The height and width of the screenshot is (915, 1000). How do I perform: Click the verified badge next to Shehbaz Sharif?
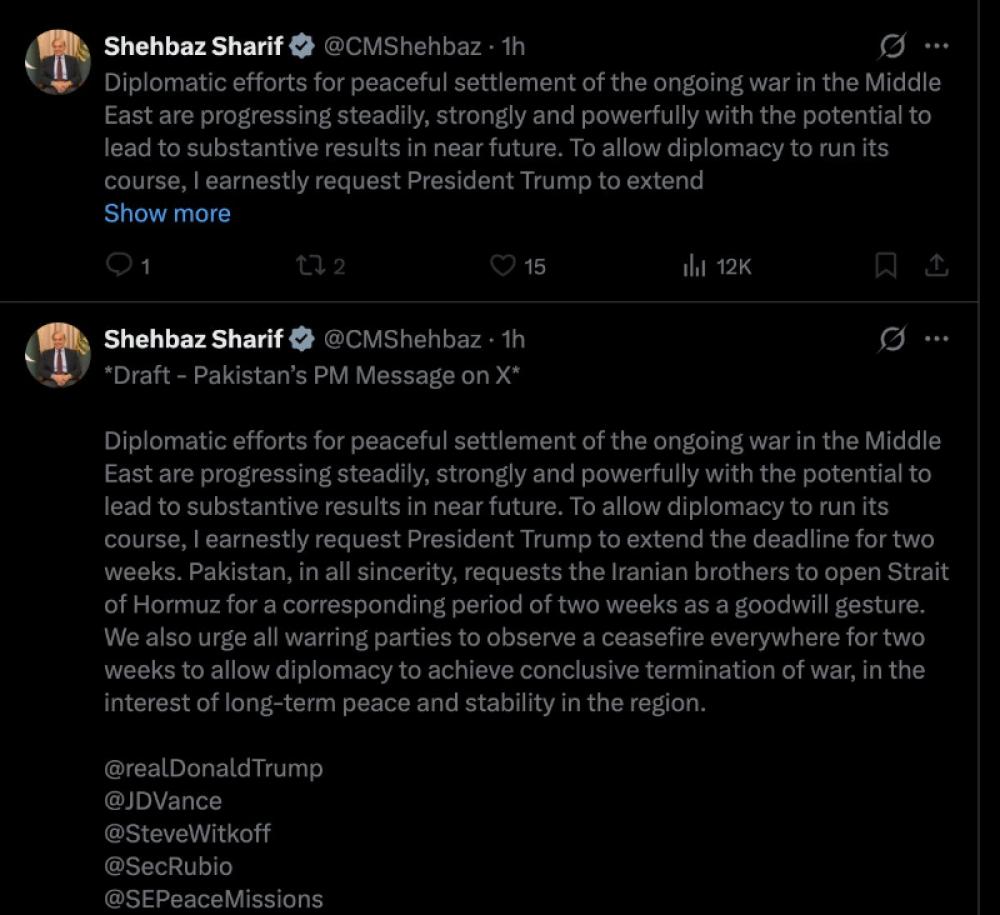pyautogui.click(x=300, y=45)
